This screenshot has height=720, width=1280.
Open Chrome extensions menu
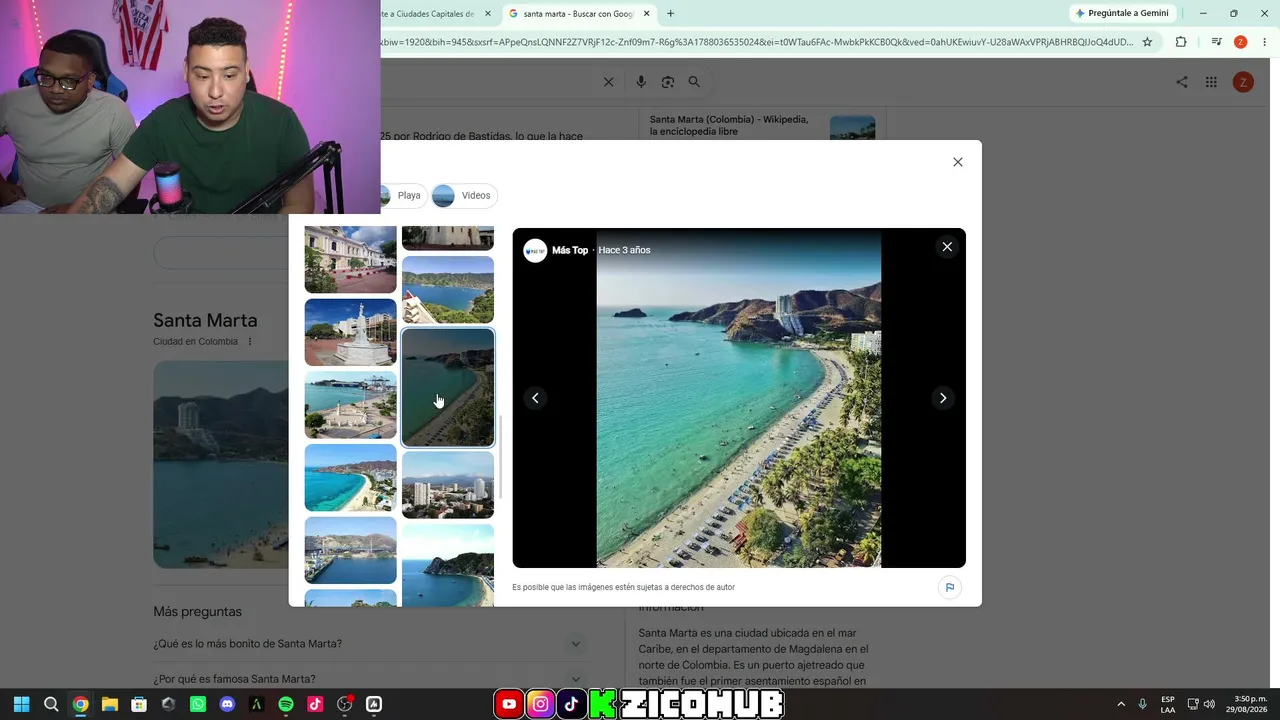[1181, 42]
